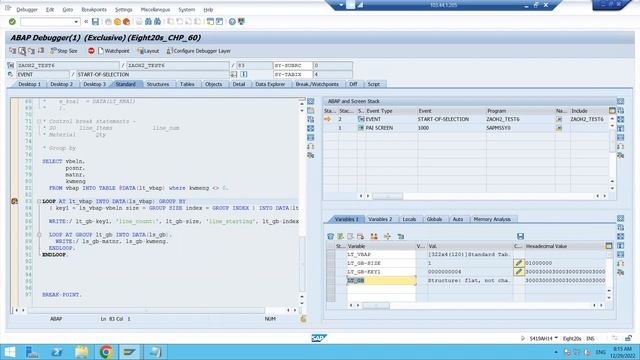
Task: Click the yellow Exit icon in toolbar
Action: (118, 22)
